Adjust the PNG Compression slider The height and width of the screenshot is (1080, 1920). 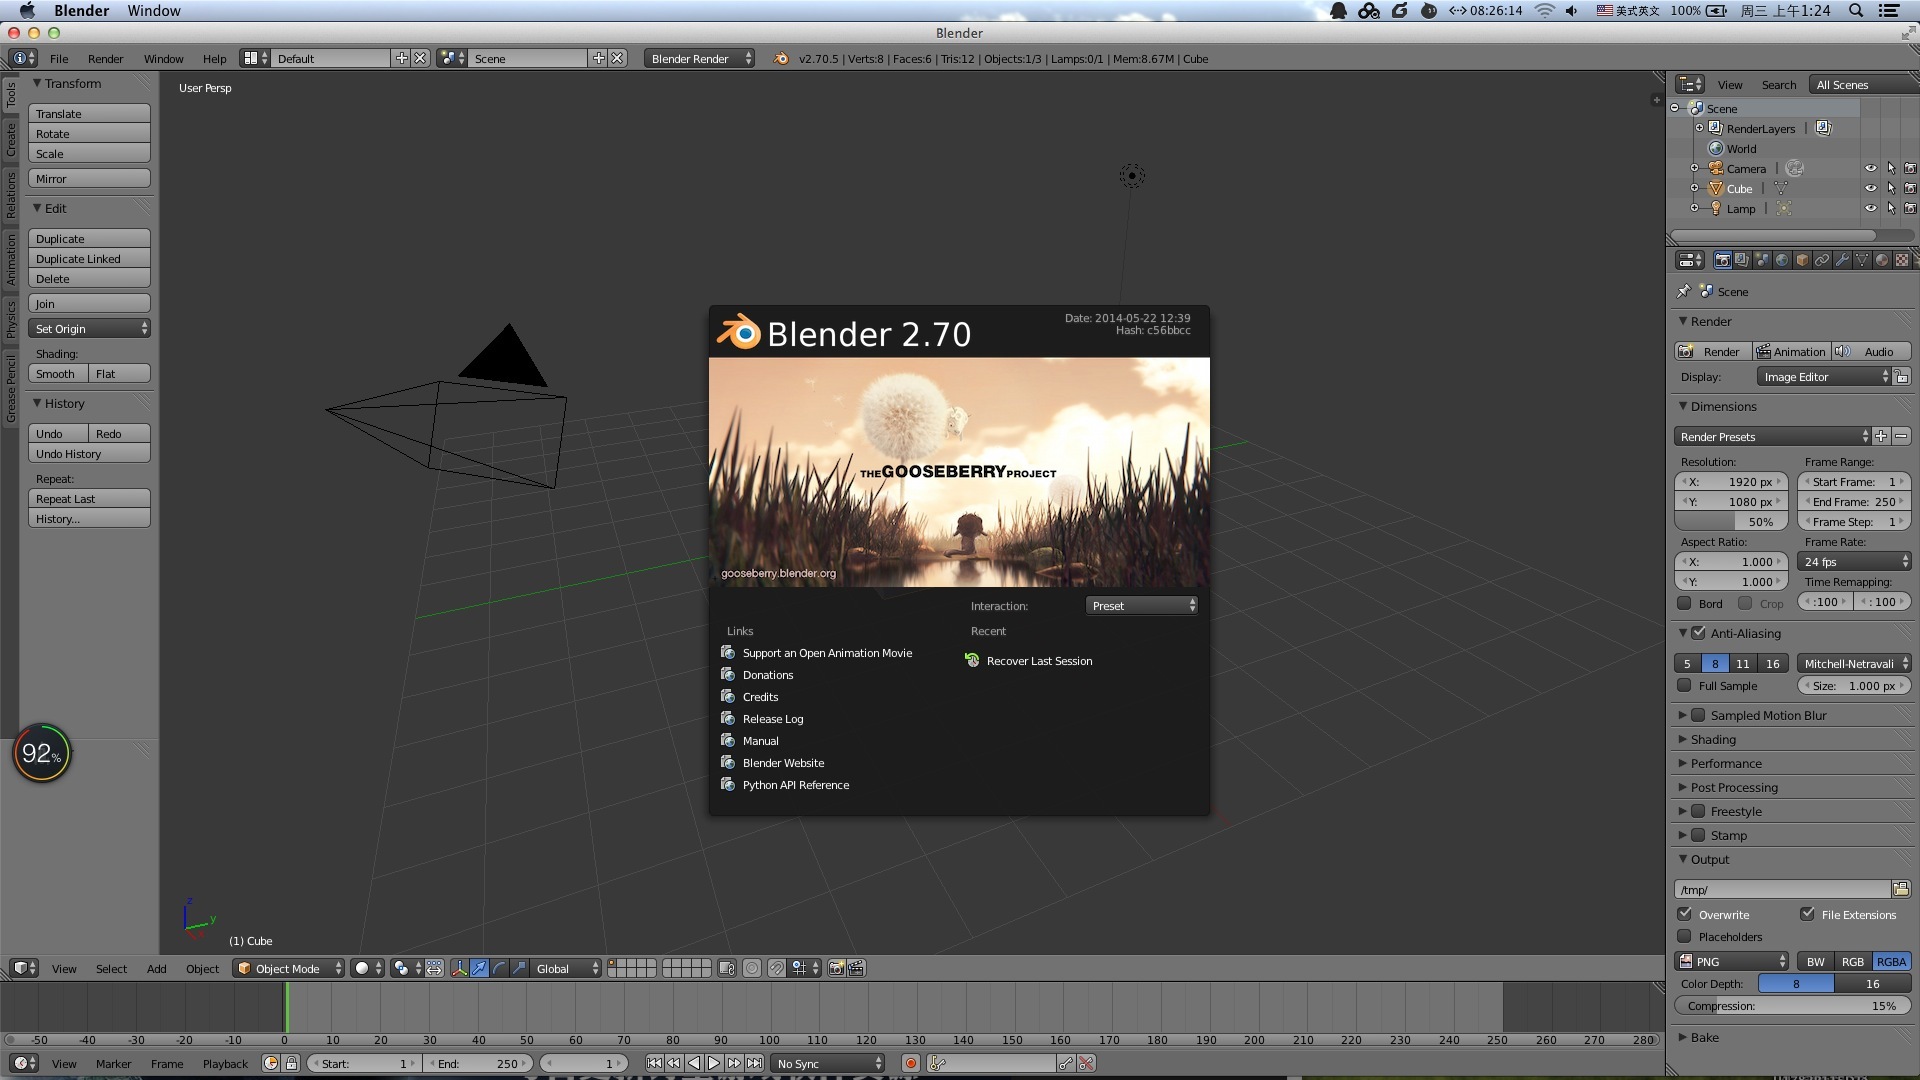pos(1792,1006)
